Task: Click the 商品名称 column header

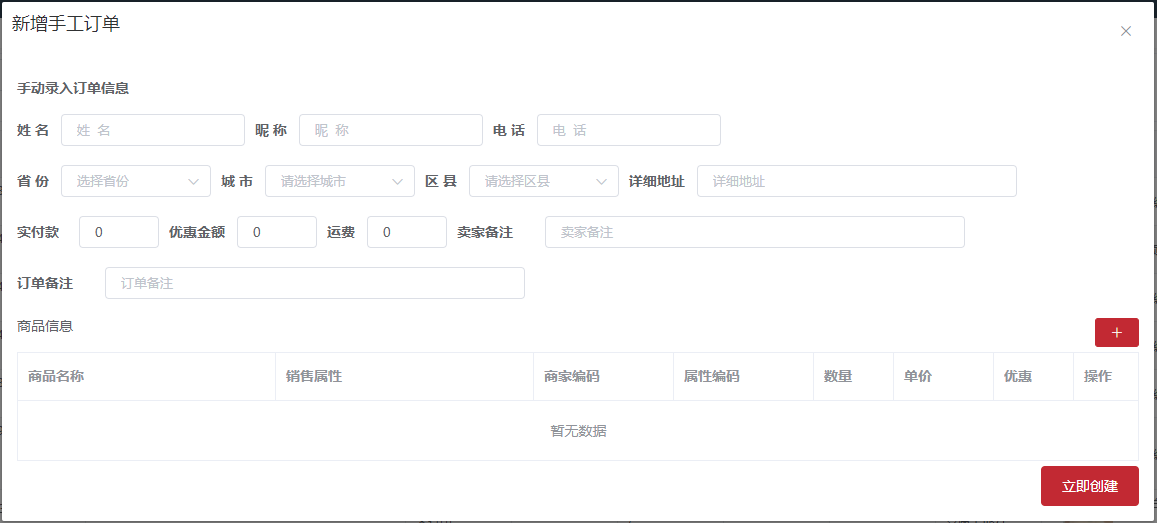Action: point(56,377)
